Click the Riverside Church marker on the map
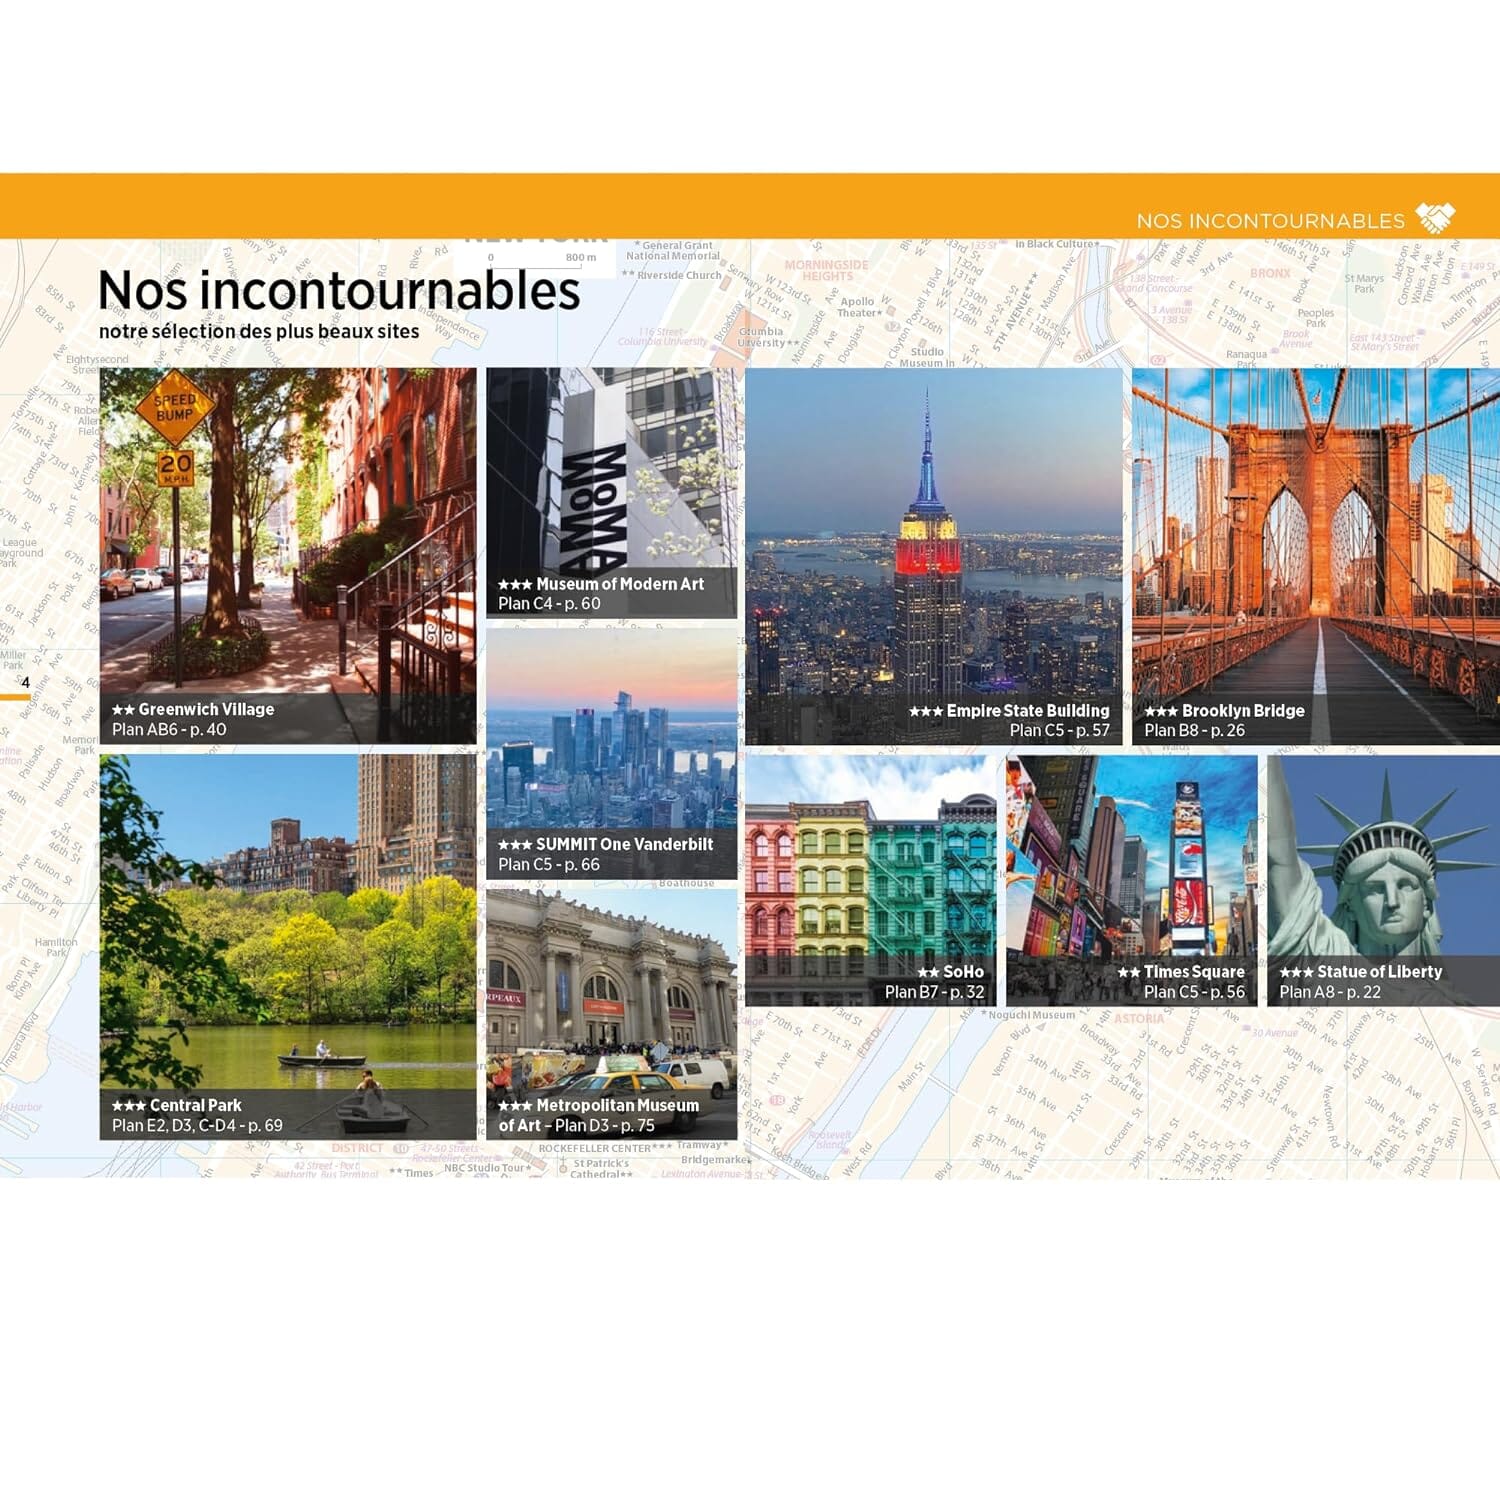 click(678, 274)
